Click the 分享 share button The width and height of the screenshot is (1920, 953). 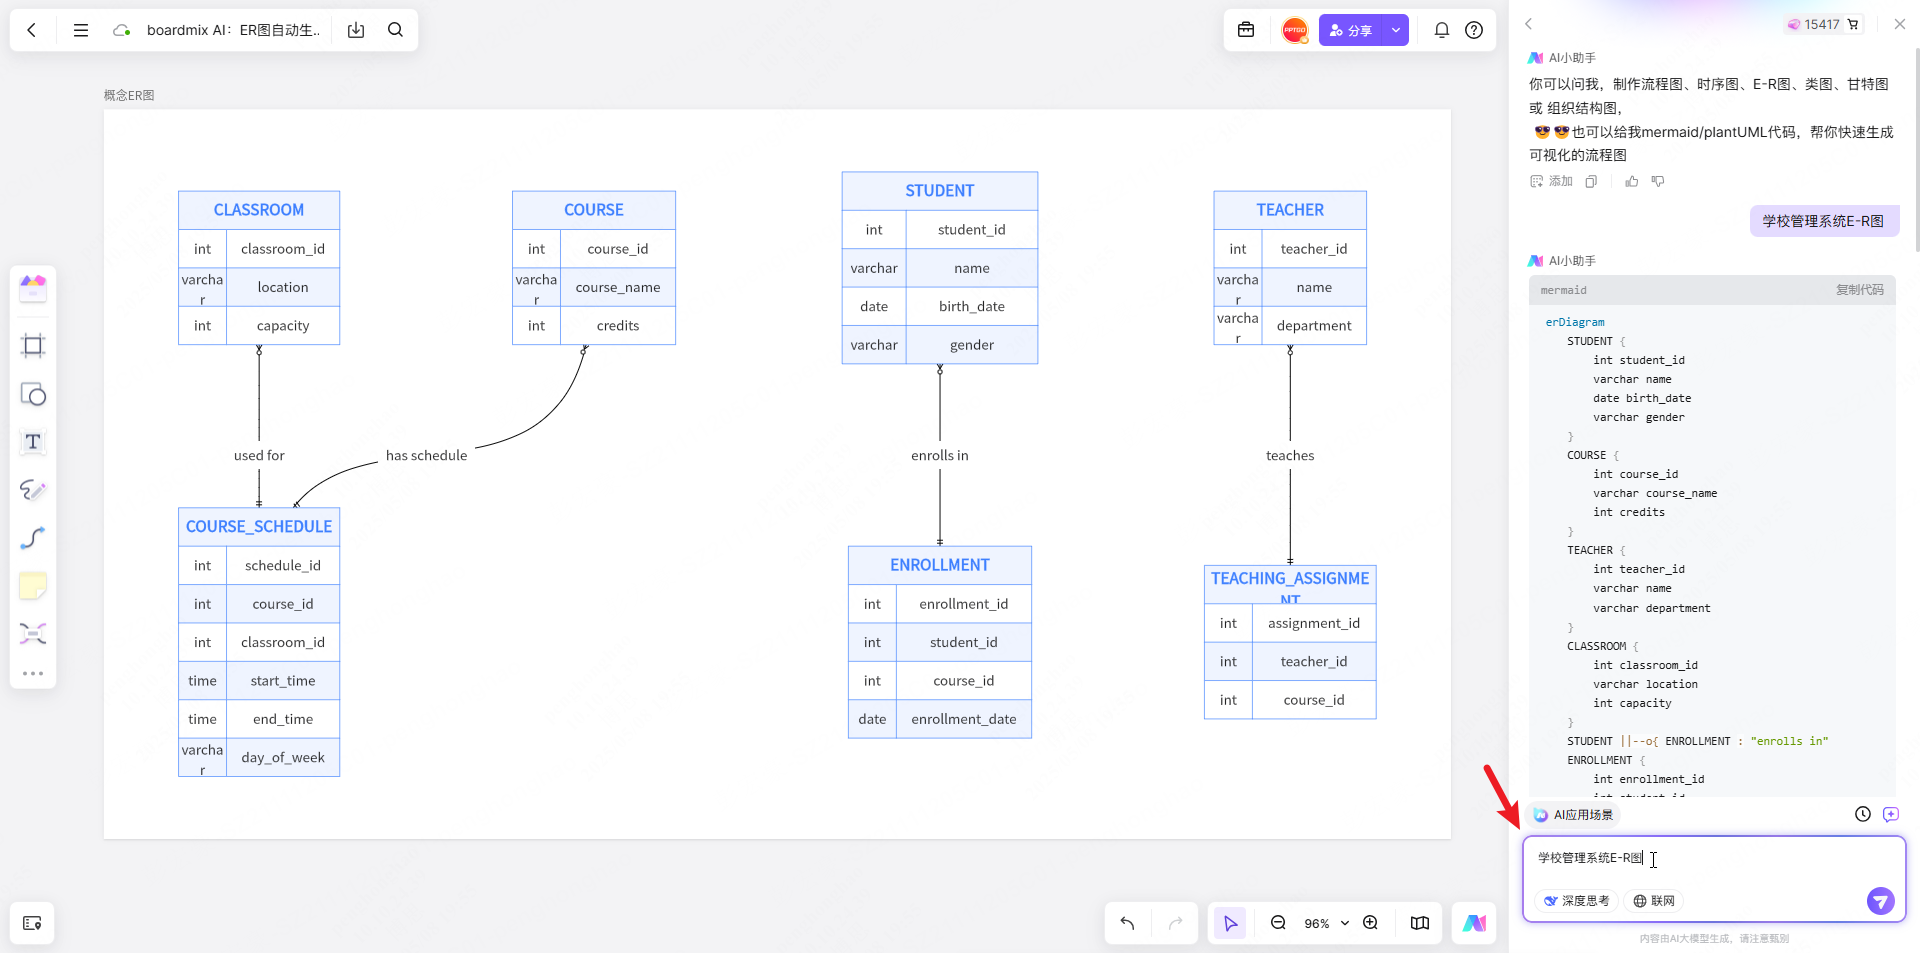pos(1351,30)
